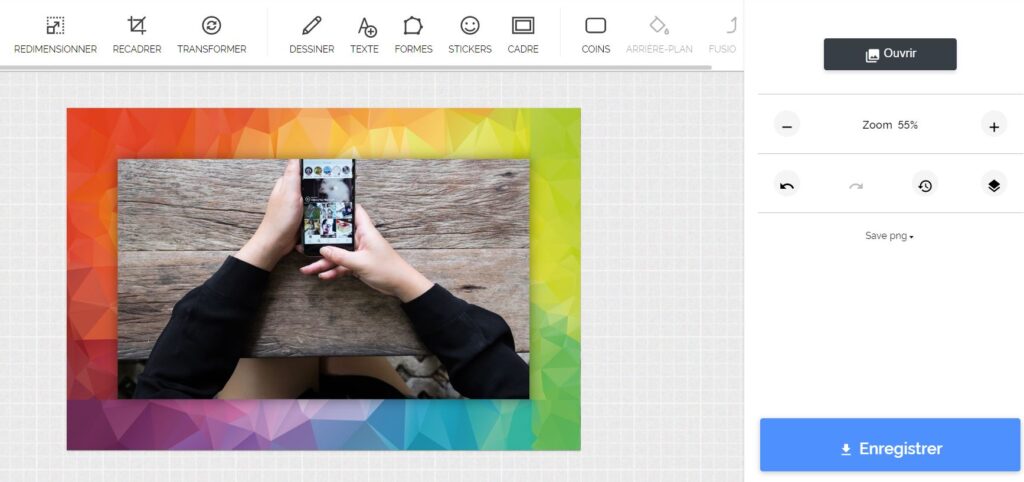Add text with the Texte tool
Viewport: 1024px width, 482px height.
pyautogui.click(x=365, y=34)
